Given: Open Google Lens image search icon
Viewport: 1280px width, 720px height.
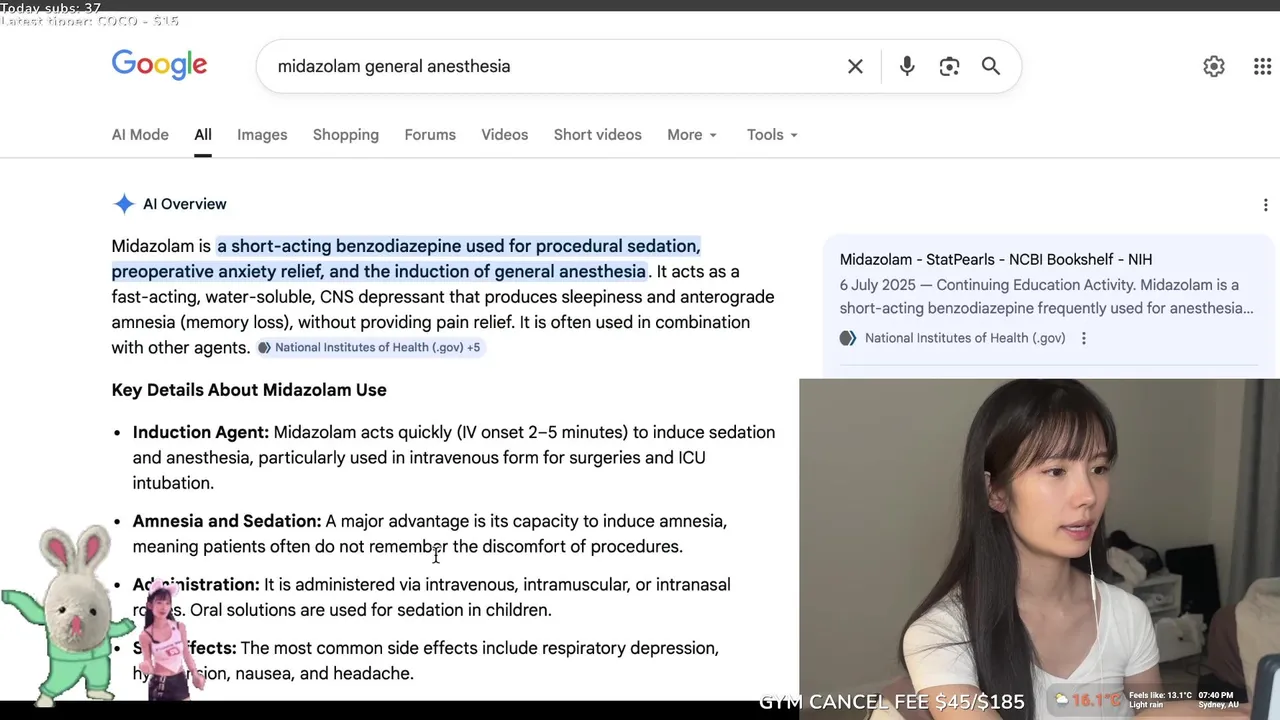Looking at the screenshot, I should [x=949, y=66].
